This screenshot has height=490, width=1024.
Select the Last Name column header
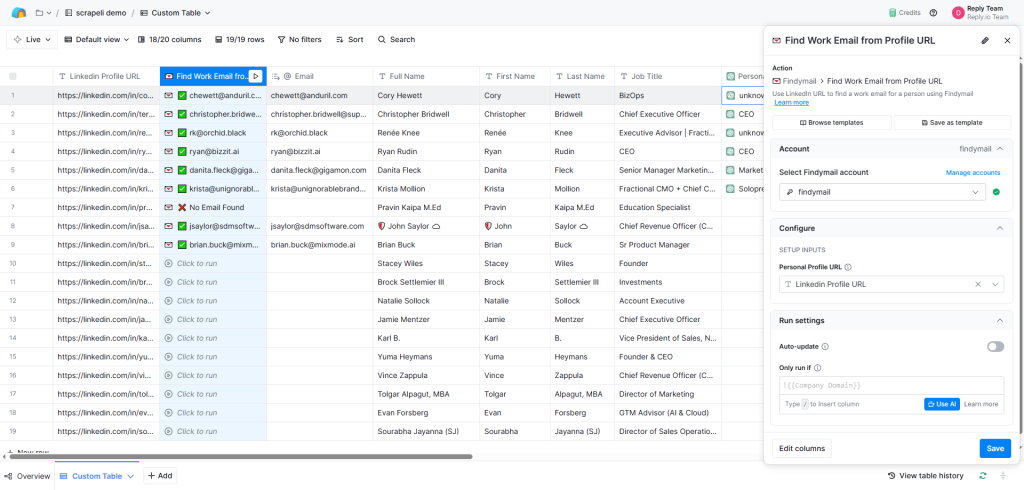(x=583, y=76)
